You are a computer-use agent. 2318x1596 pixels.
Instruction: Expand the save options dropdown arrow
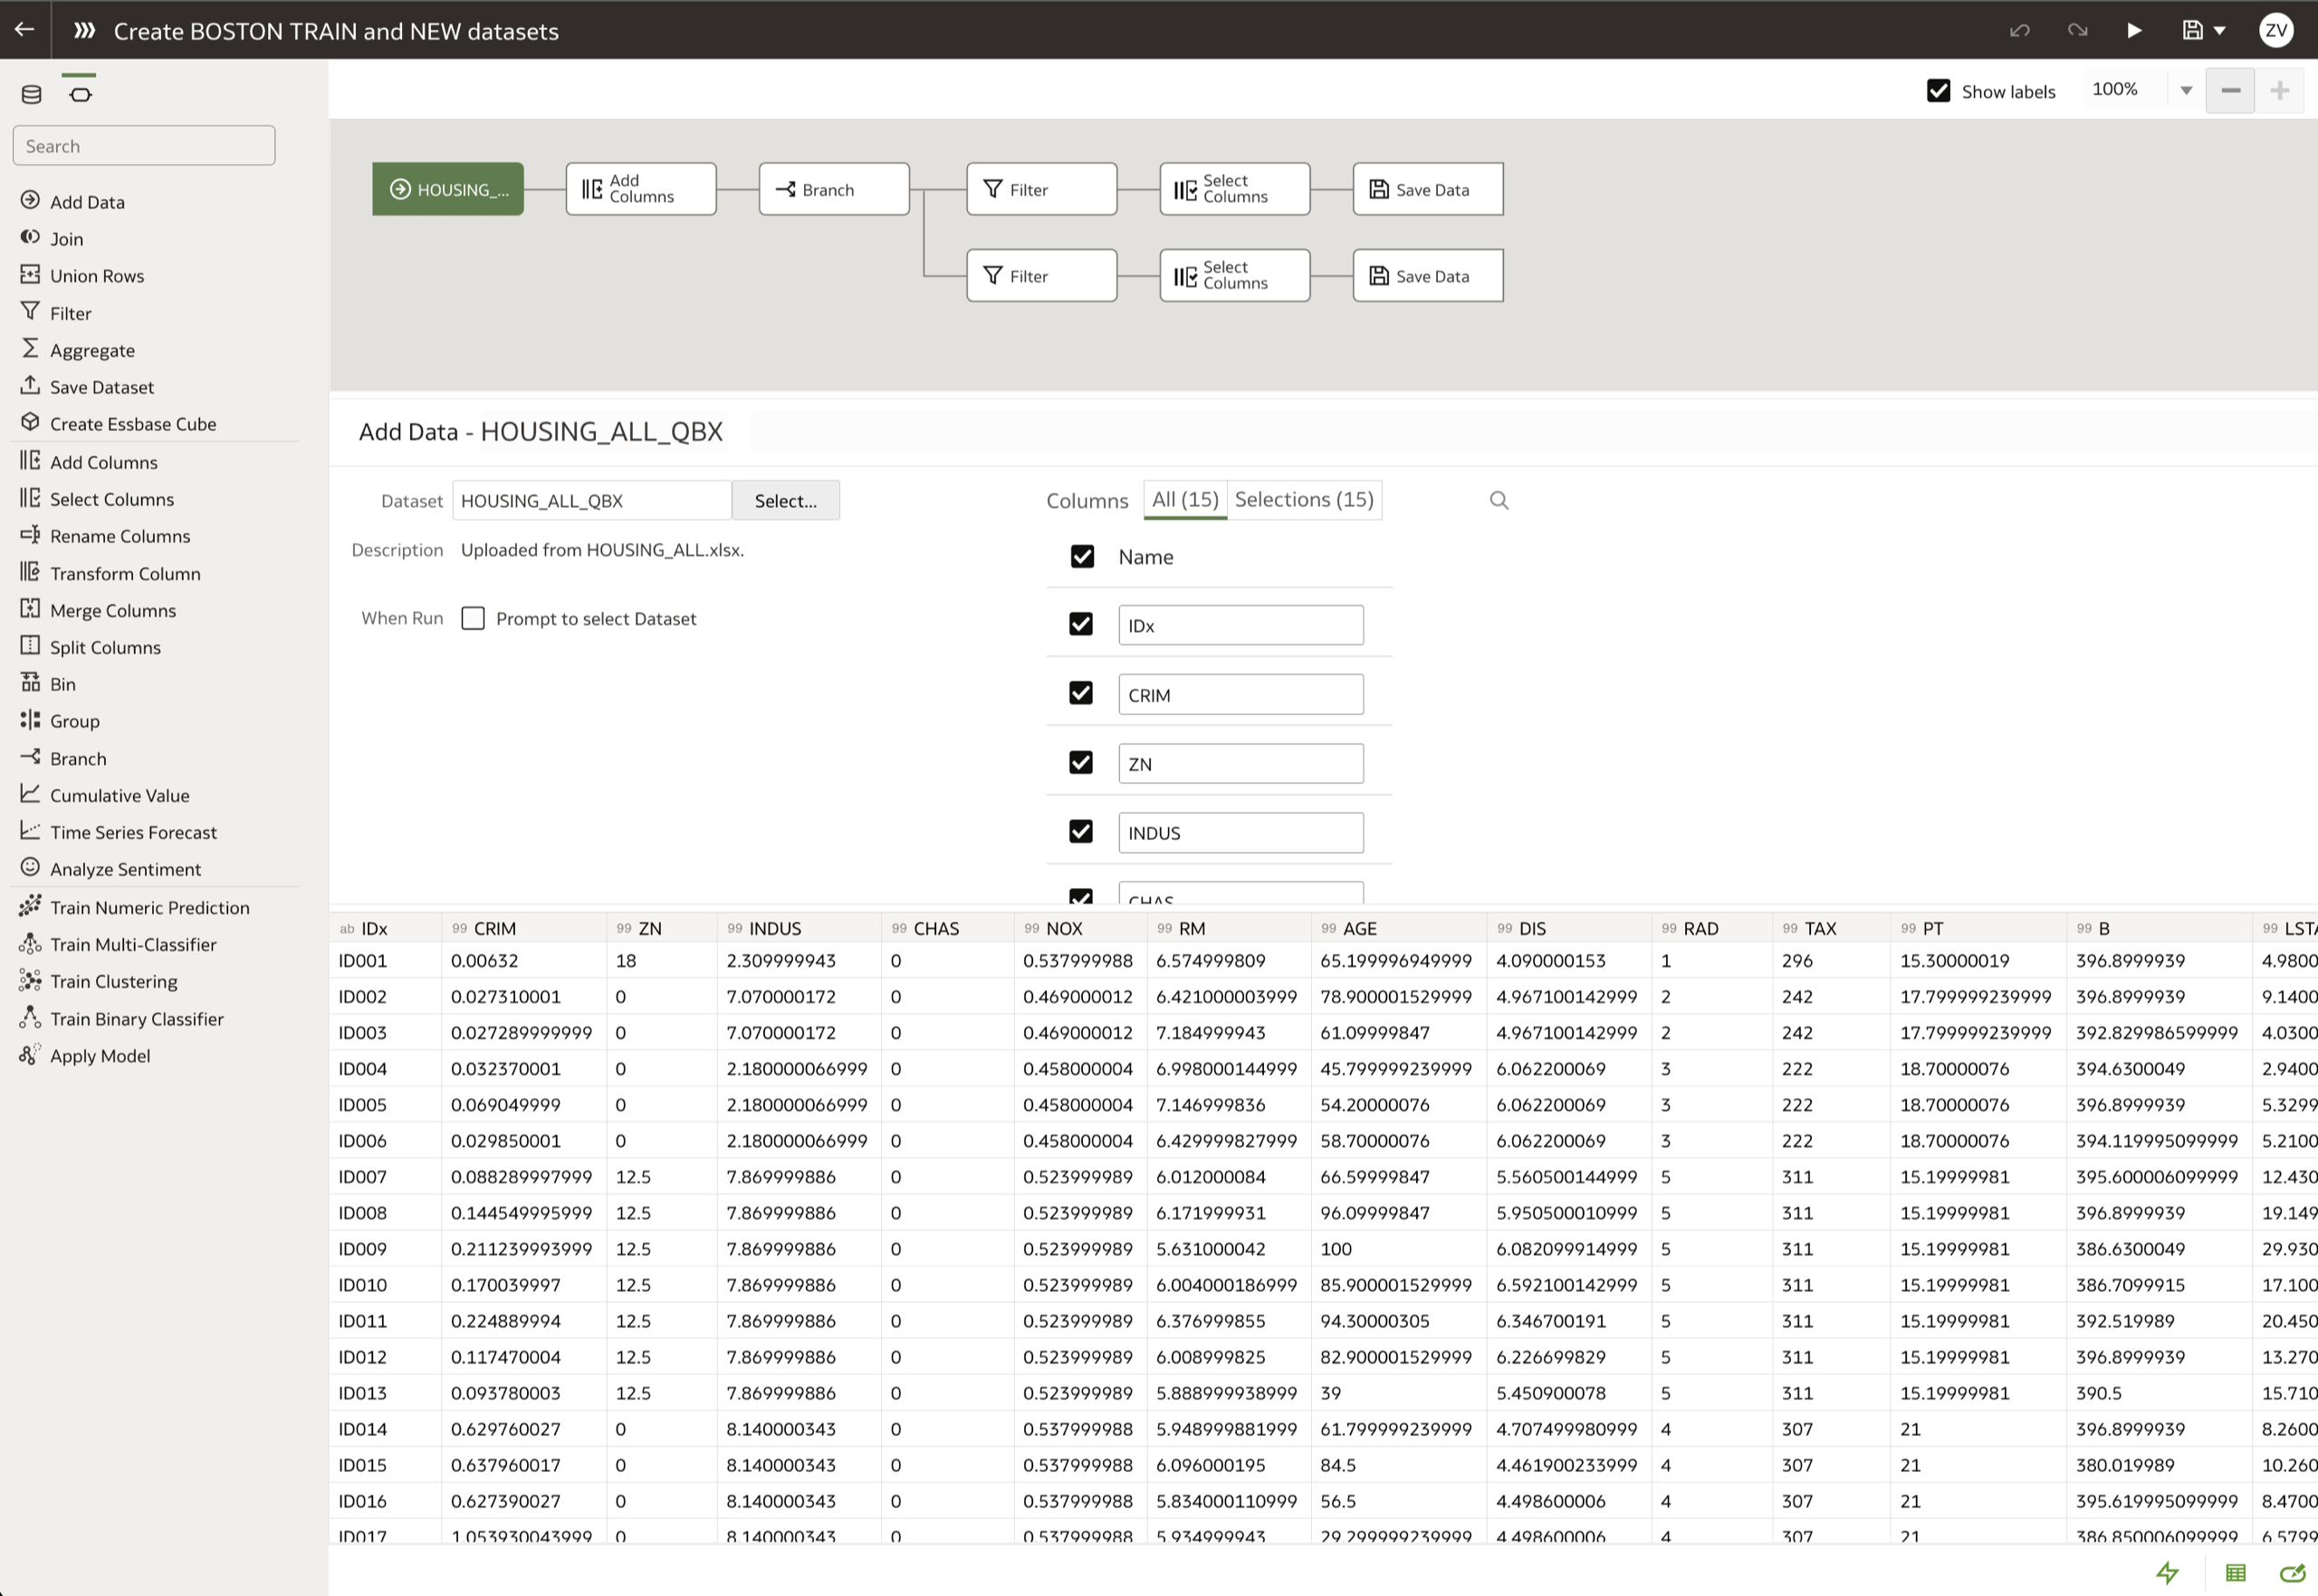pyautogui.click(x=2220, y=30)
